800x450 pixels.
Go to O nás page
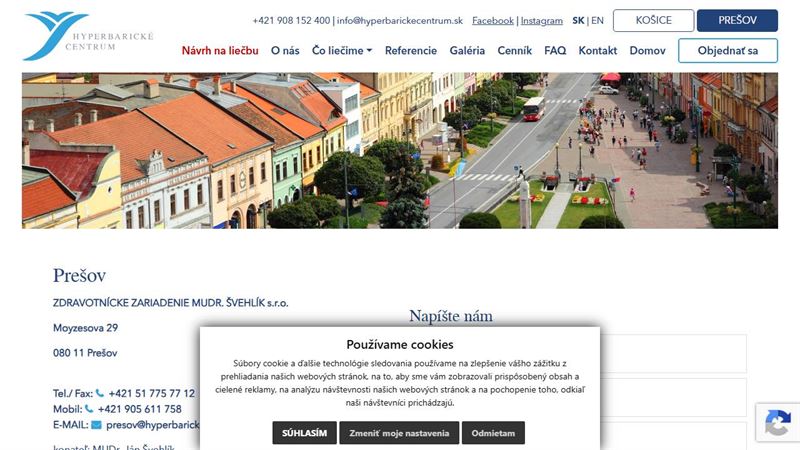coord(285,51)
